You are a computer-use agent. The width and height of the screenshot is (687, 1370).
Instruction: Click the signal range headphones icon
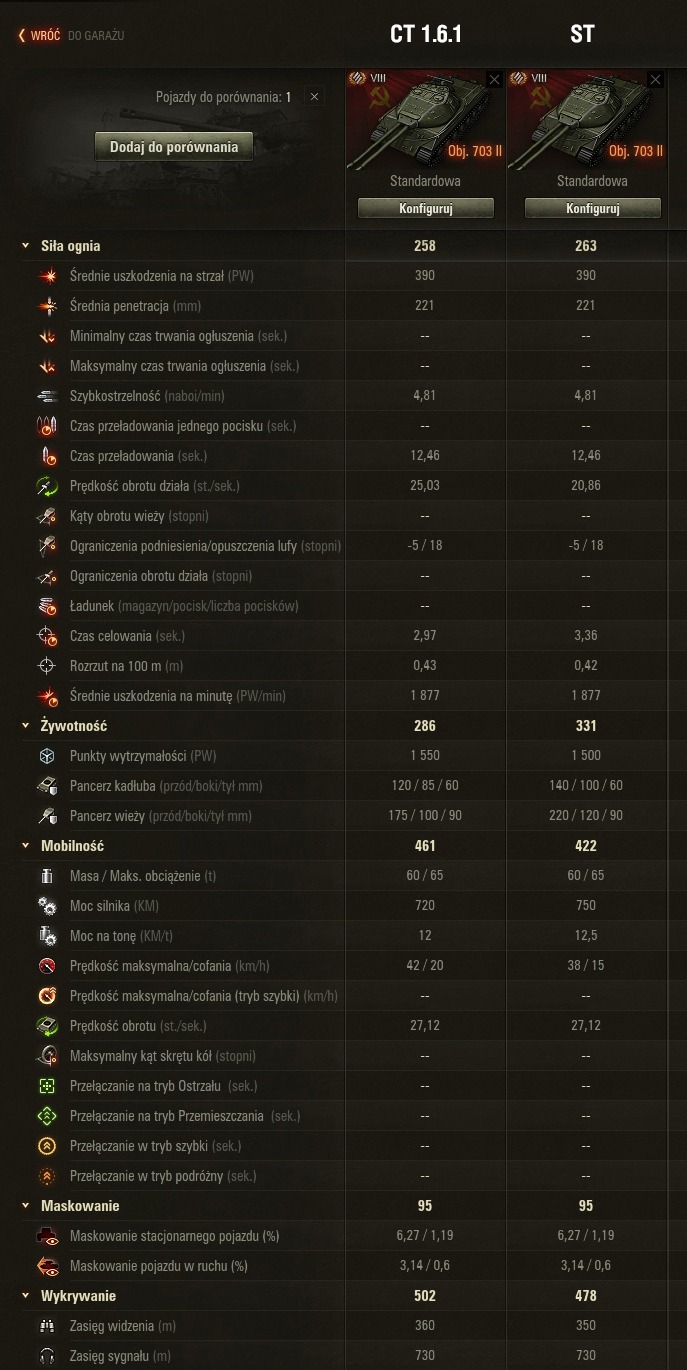[47, 1356]
